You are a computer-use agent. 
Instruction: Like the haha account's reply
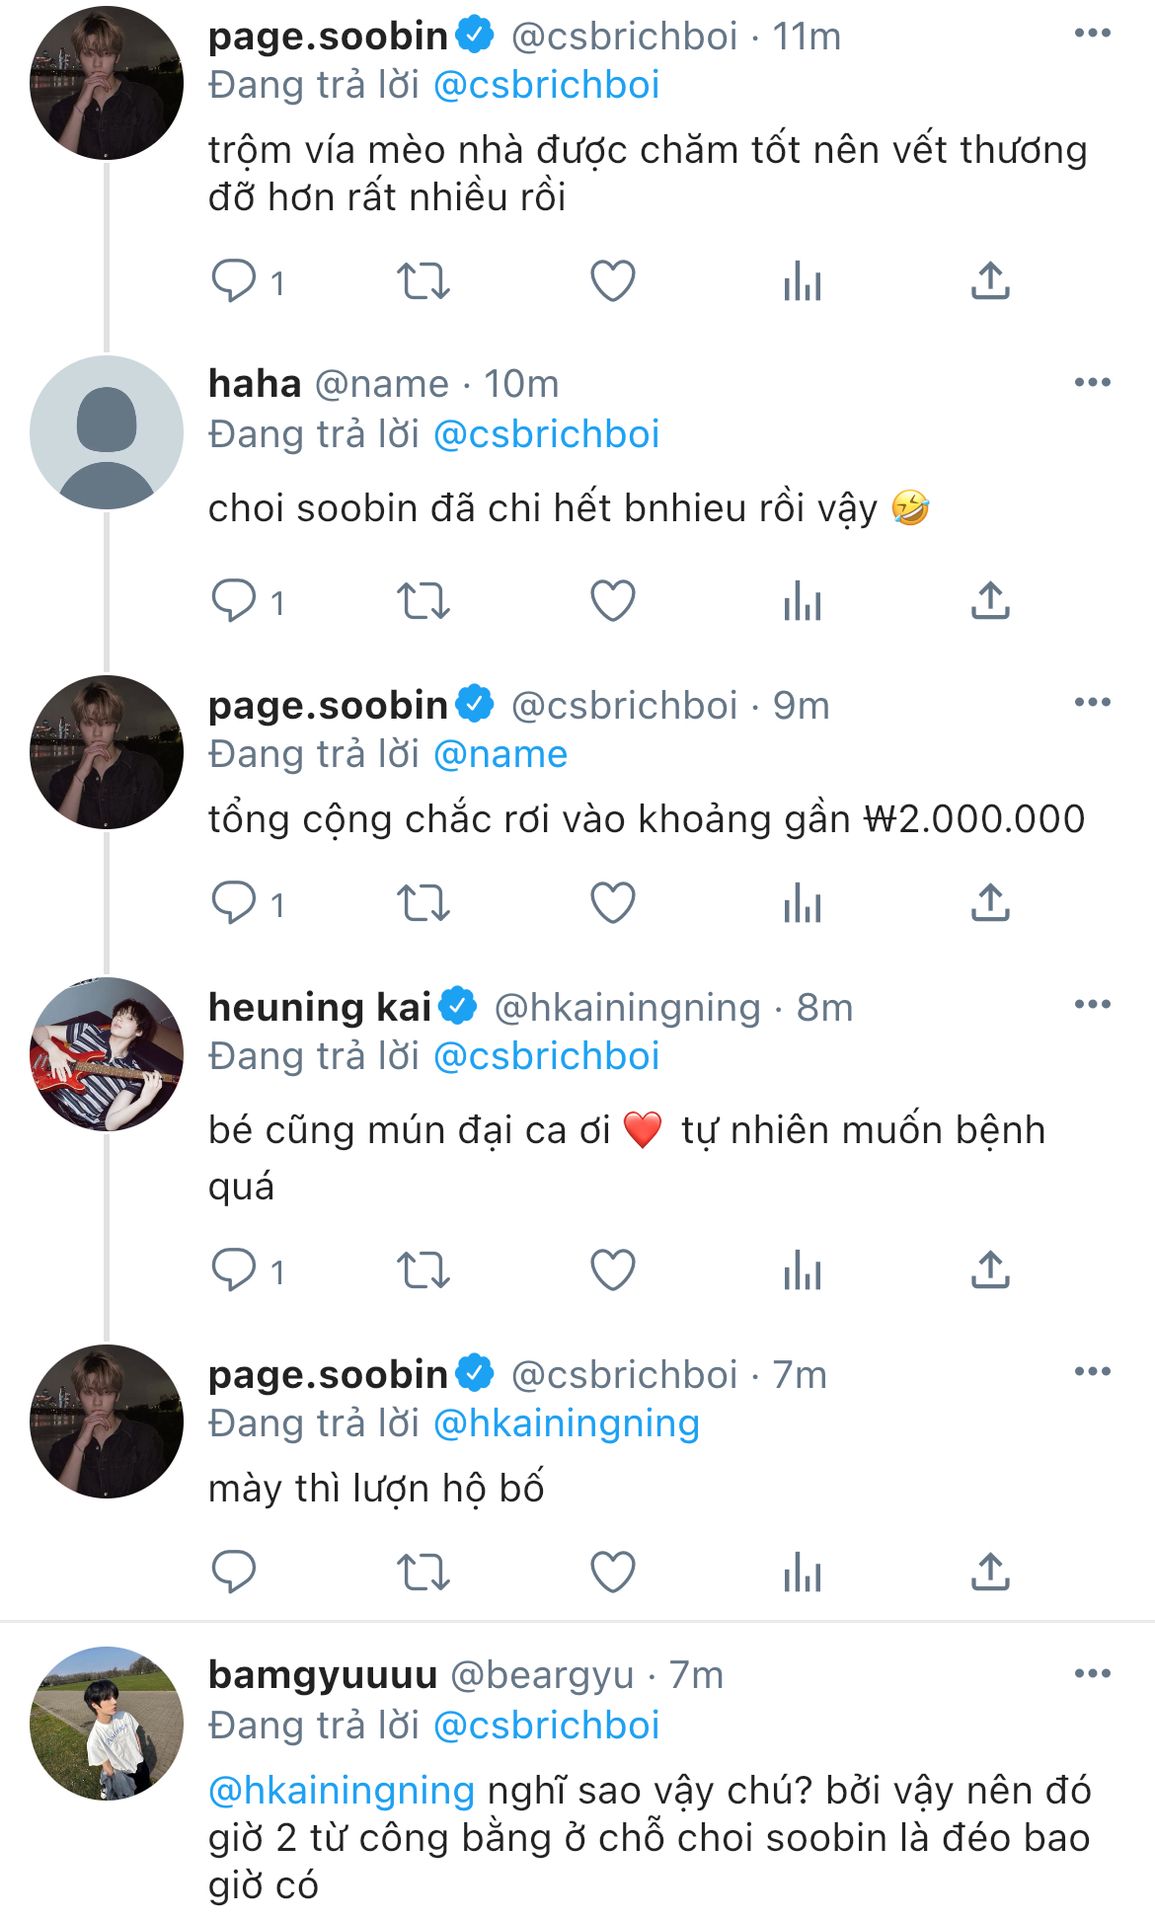click(x=612, y=601)
